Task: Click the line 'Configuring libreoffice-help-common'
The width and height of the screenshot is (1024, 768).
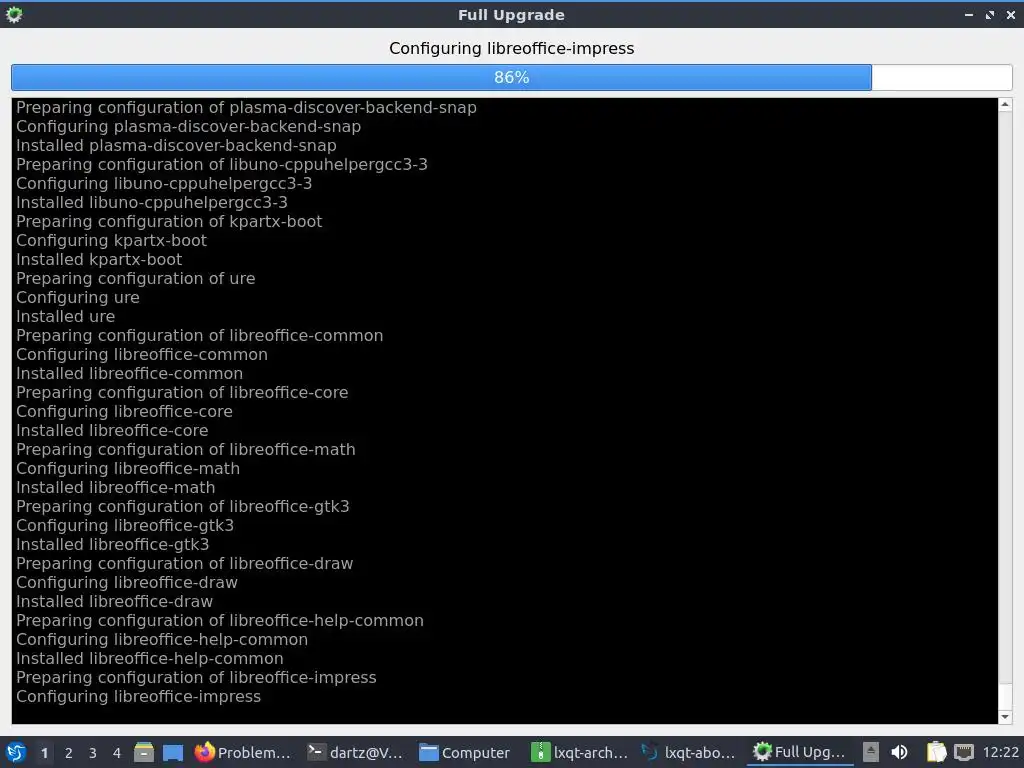Action: [162, 639]
